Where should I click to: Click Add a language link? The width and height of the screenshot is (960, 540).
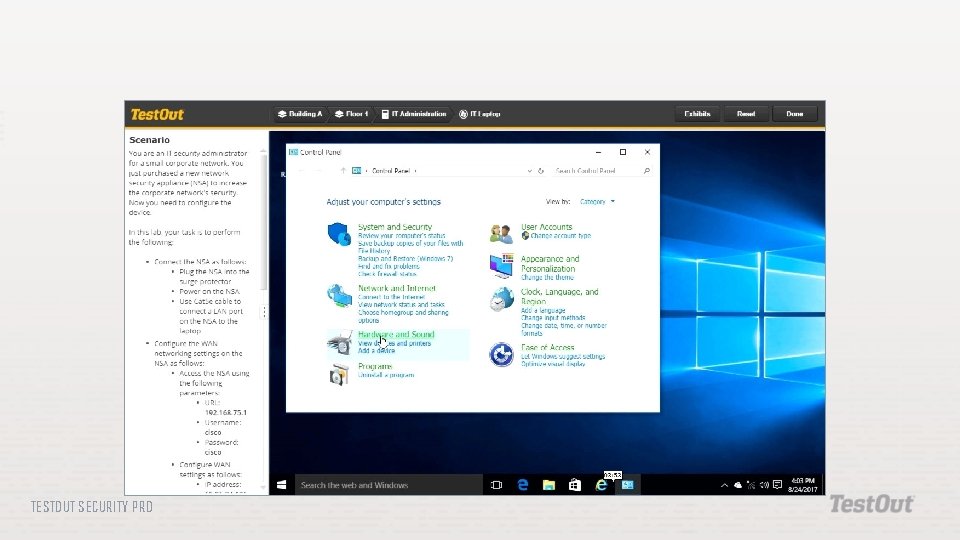click(543, 310)
